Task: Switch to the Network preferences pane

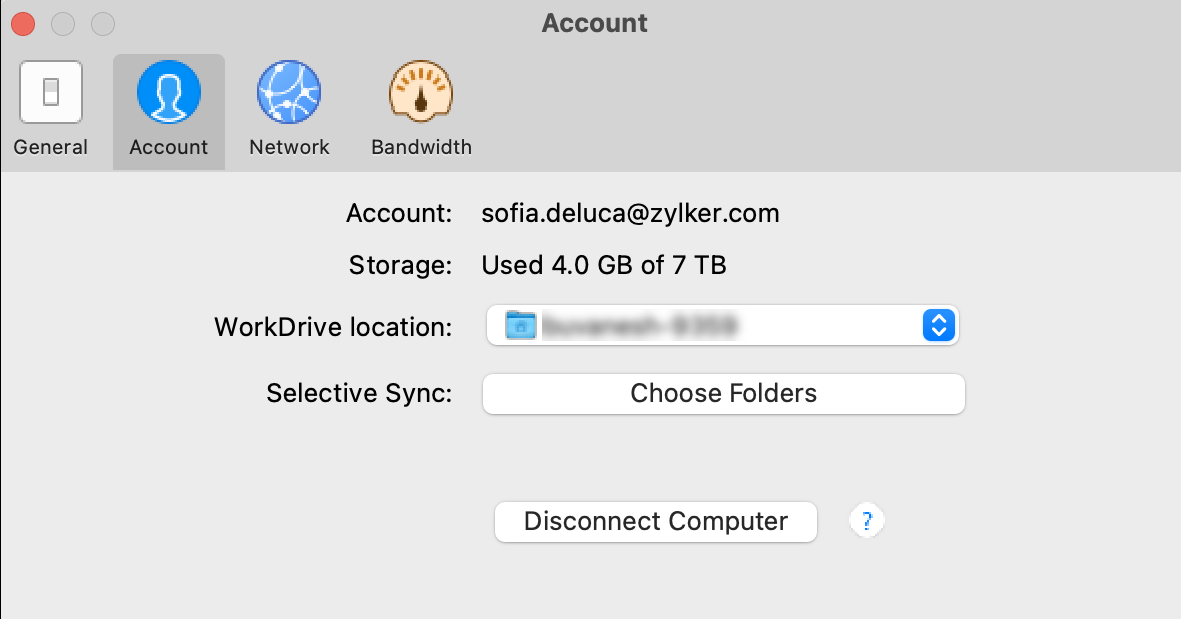Action: point(289,110)
